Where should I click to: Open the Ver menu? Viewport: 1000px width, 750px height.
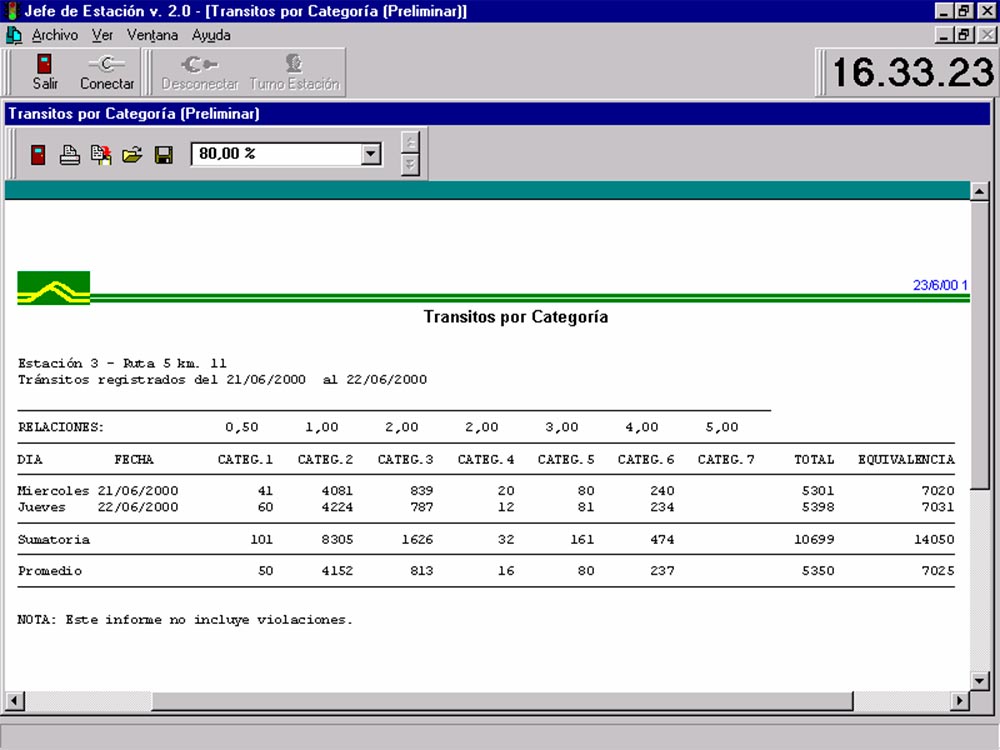point(102,35)
